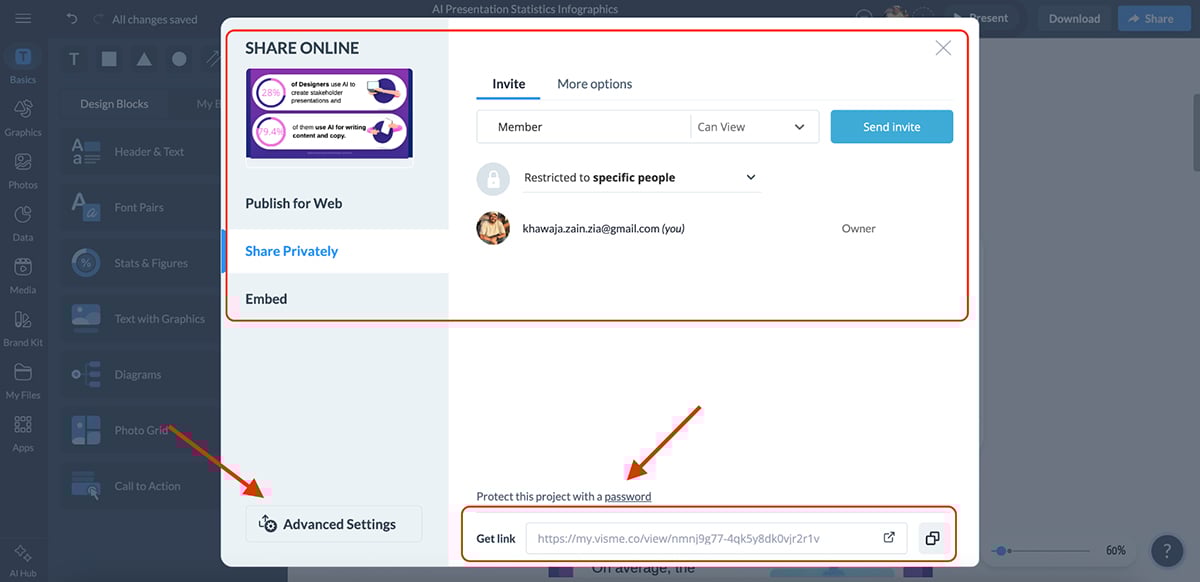Viewport: 1200px width, 582px height.
Task: Expand the Restricted to specific people dropdown
Action: point(640,178)
